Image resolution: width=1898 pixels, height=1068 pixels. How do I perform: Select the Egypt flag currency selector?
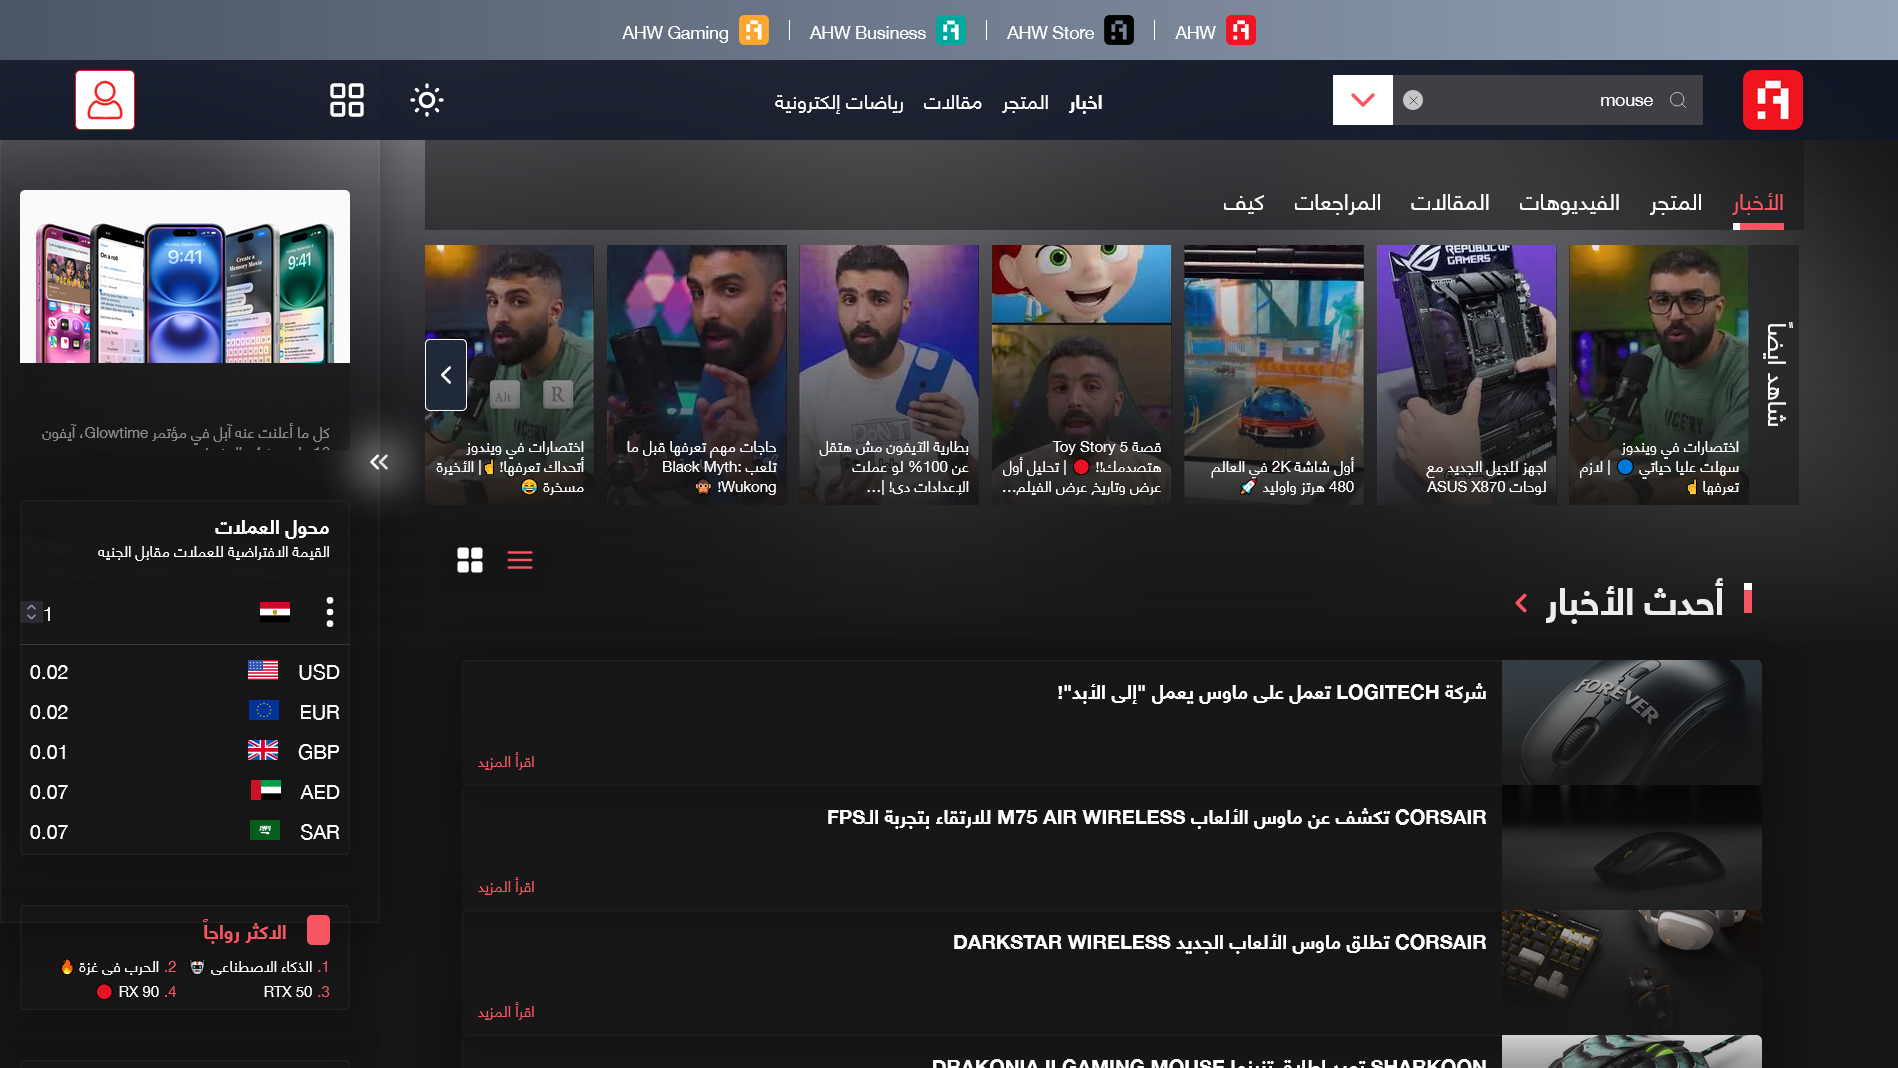275,612
